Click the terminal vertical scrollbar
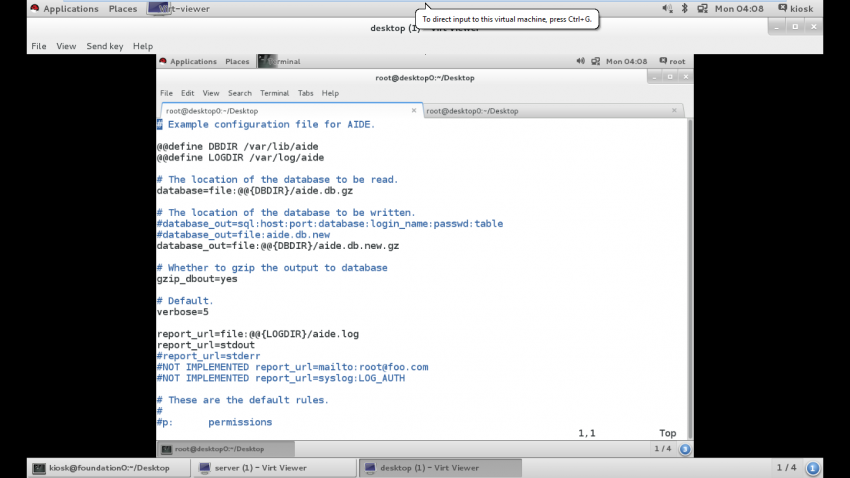 point(686,270)
